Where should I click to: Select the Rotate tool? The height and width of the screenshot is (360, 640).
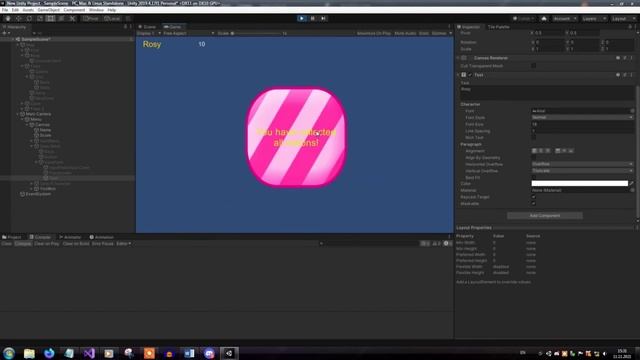coord(29,18)
